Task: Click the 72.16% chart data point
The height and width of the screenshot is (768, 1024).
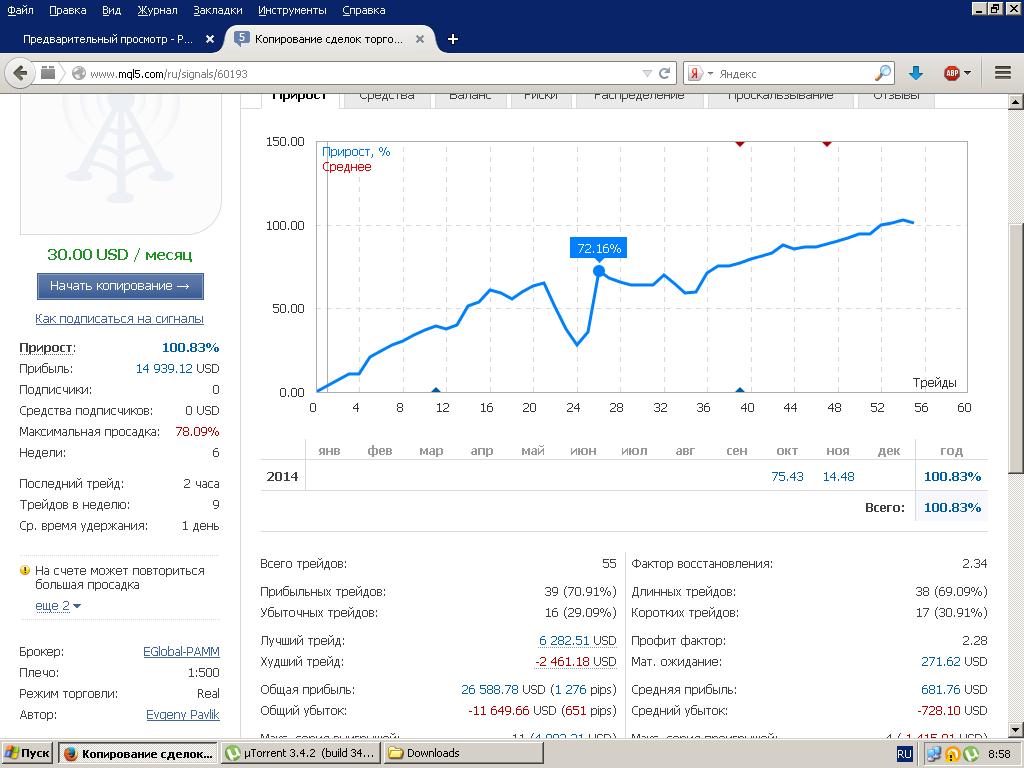Action: click(599, 271)
